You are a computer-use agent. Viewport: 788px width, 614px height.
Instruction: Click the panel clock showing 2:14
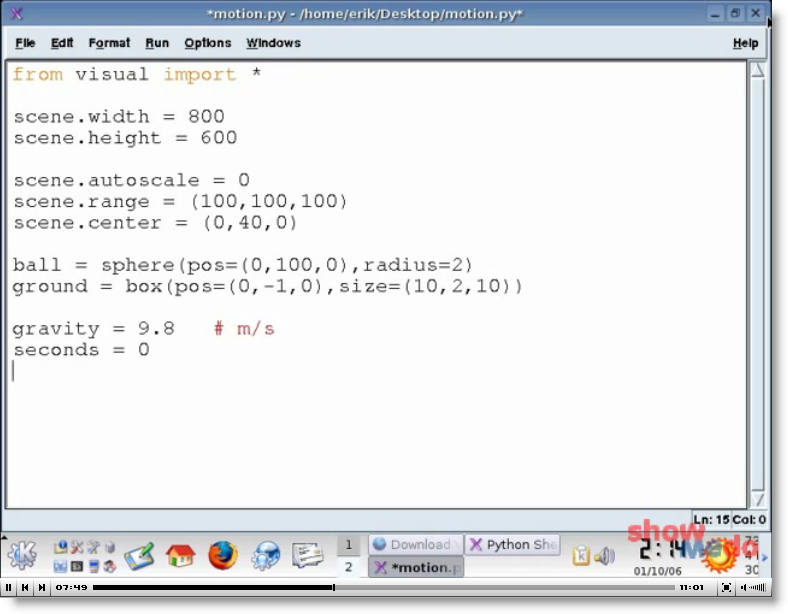[x=661, y=550]
